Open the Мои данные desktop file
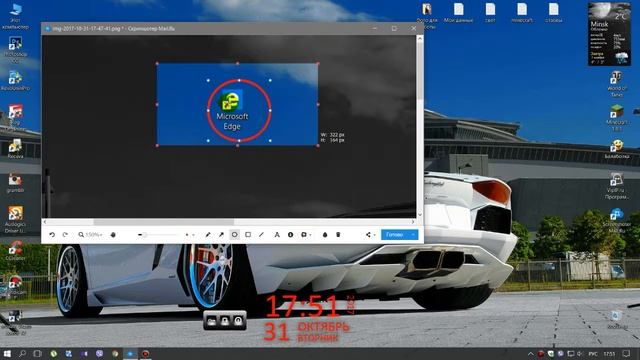 pos(458,12)
